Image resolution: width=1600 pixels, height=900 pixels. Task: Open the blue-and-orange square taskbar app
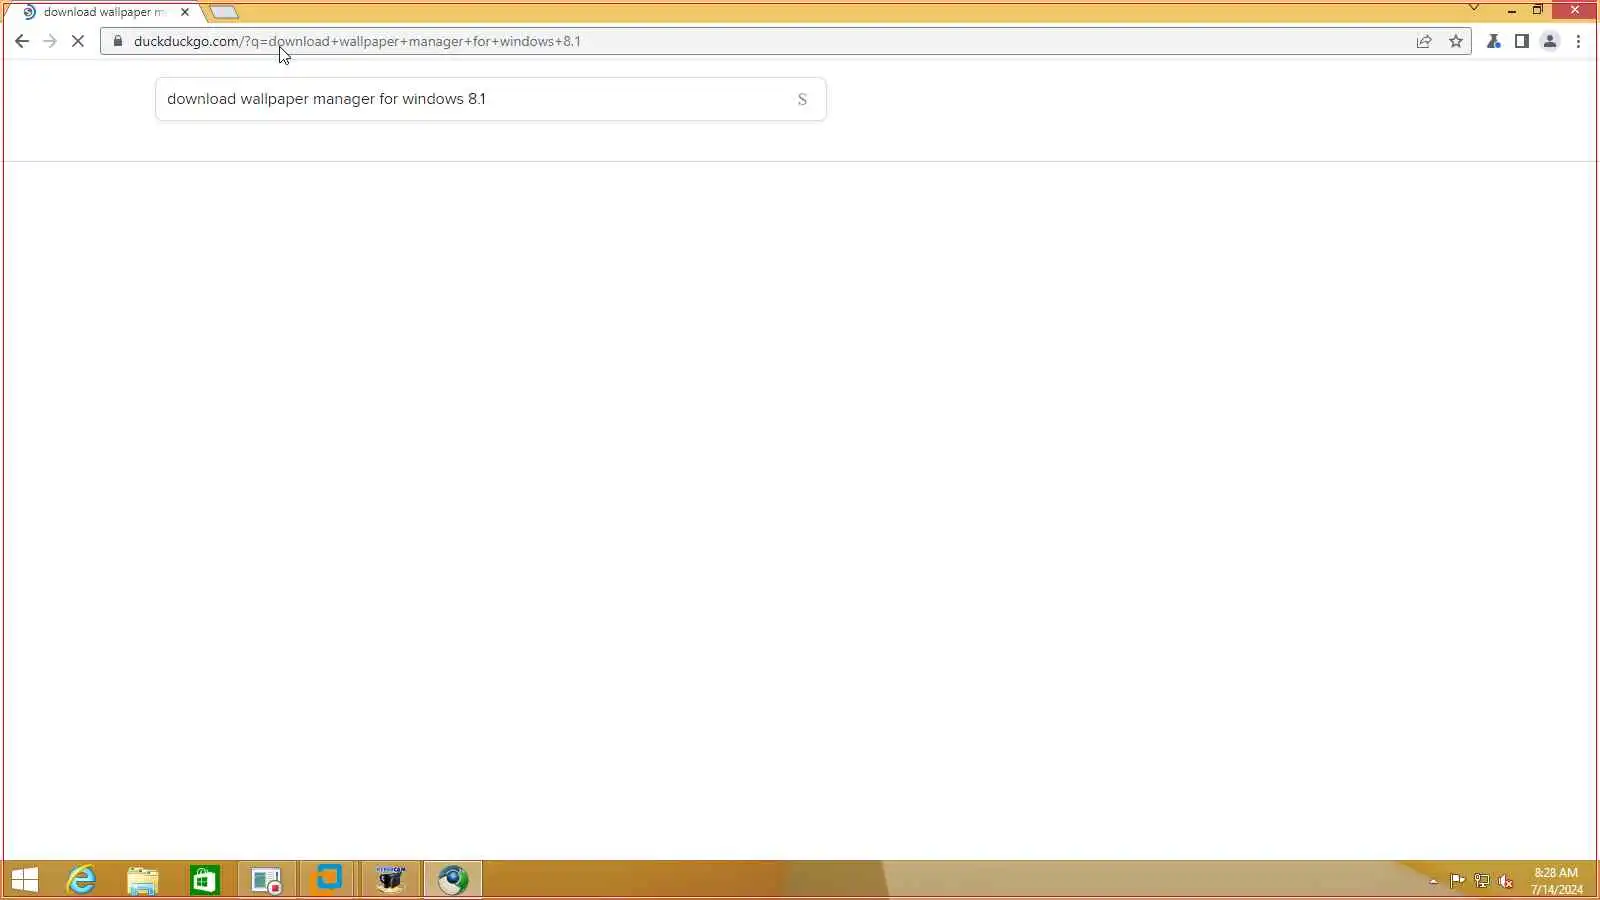point(329,880)
